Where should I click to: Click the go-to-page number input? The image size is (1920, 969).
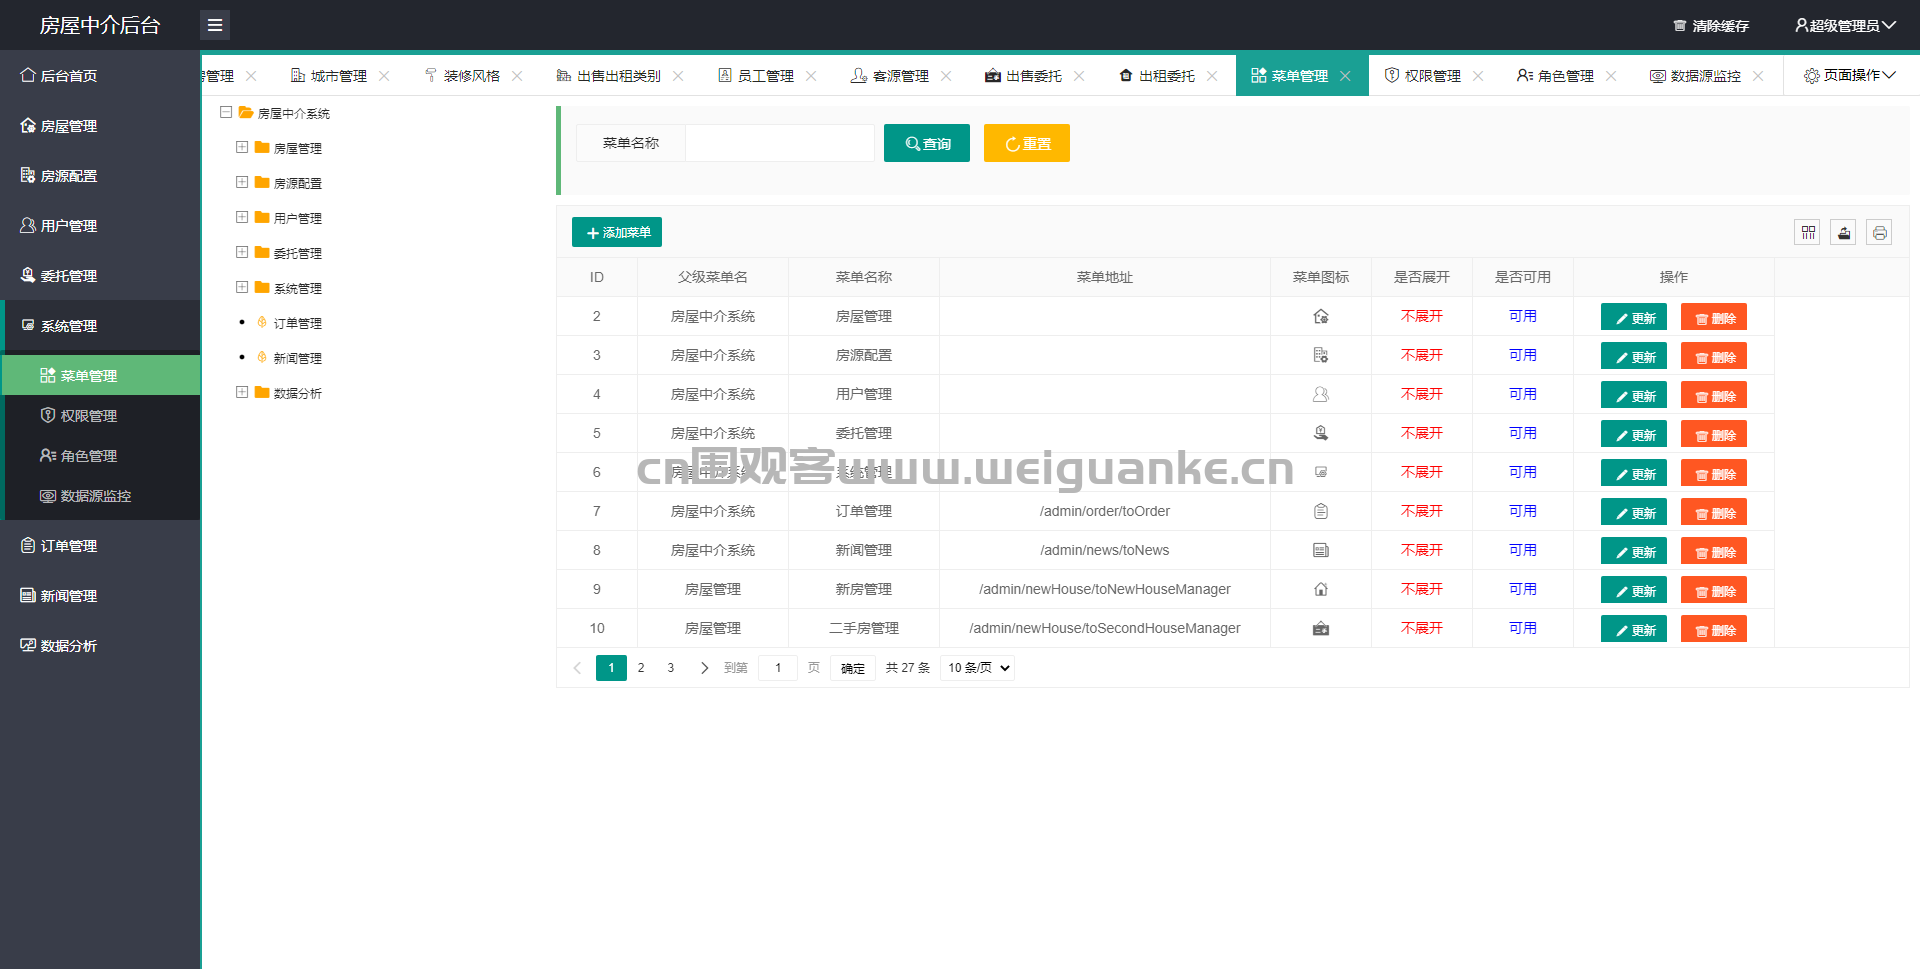click(778, 668)
